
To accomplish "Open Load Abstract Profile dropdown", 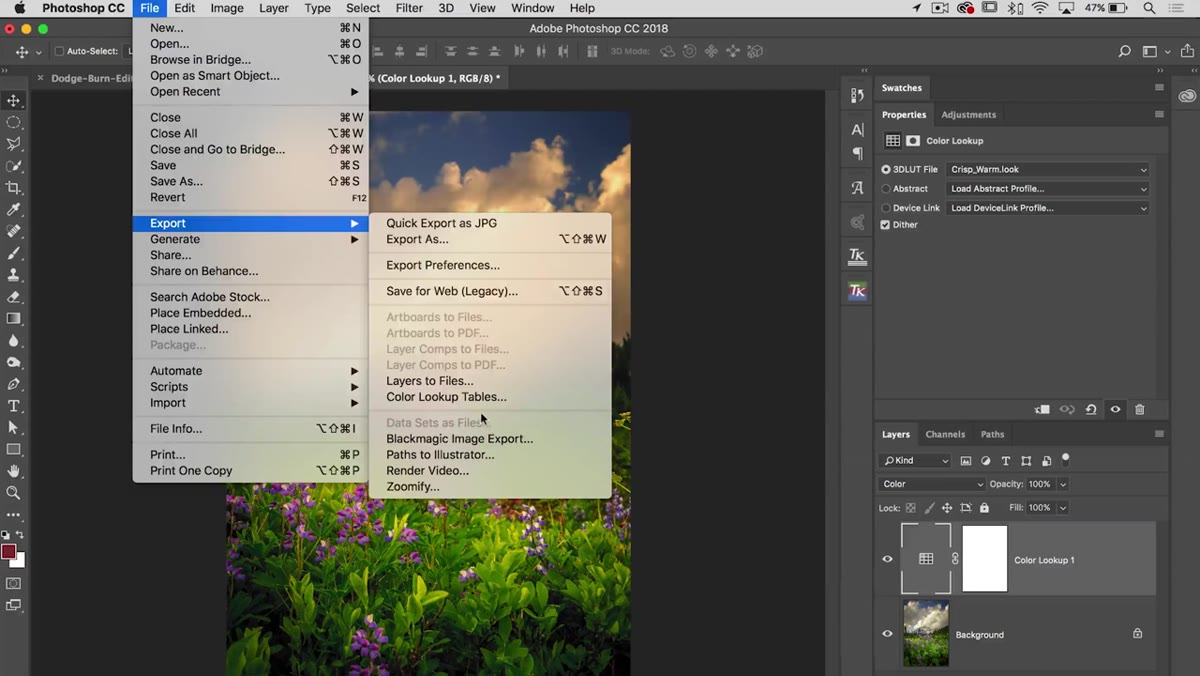I will 1048,189.
